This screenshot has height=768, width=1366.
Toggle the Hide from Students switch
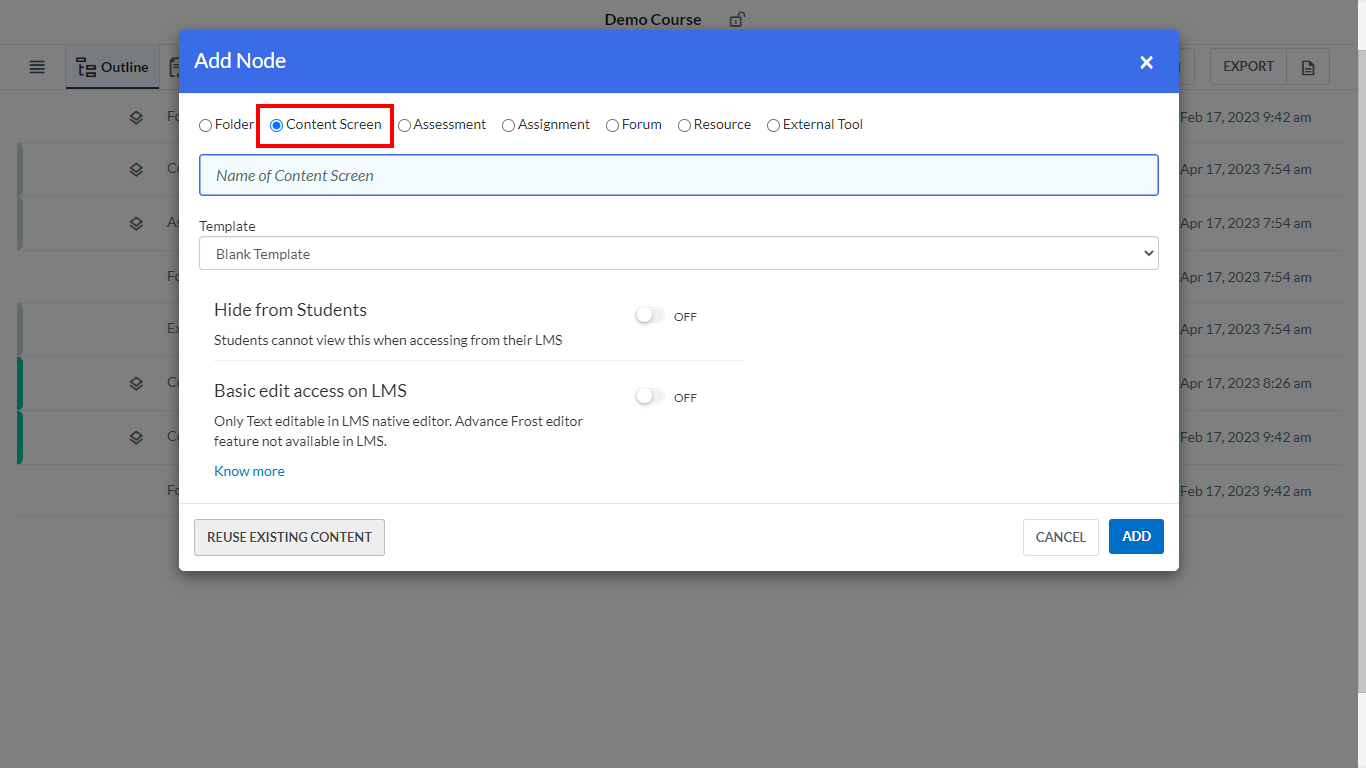pyautogui.click(x=649, y=316)
